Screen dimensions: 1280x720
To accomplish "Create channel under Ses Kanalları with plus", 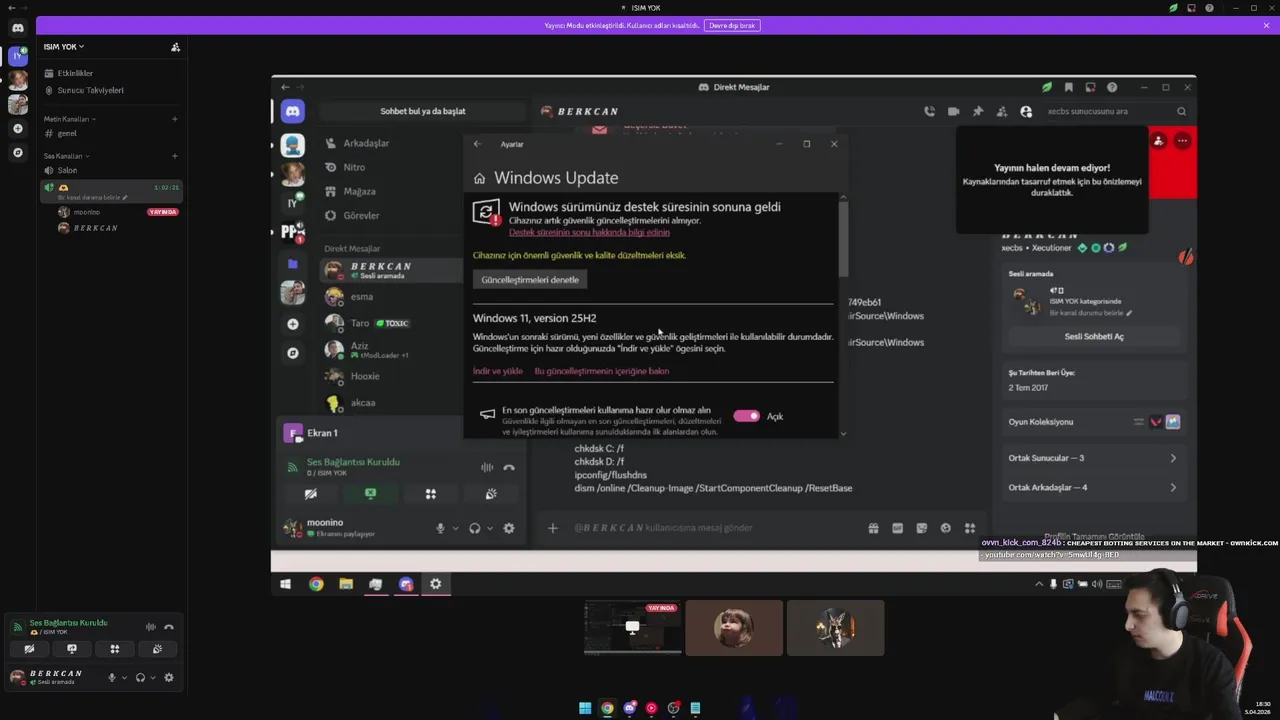I will (x=174, y=156).
